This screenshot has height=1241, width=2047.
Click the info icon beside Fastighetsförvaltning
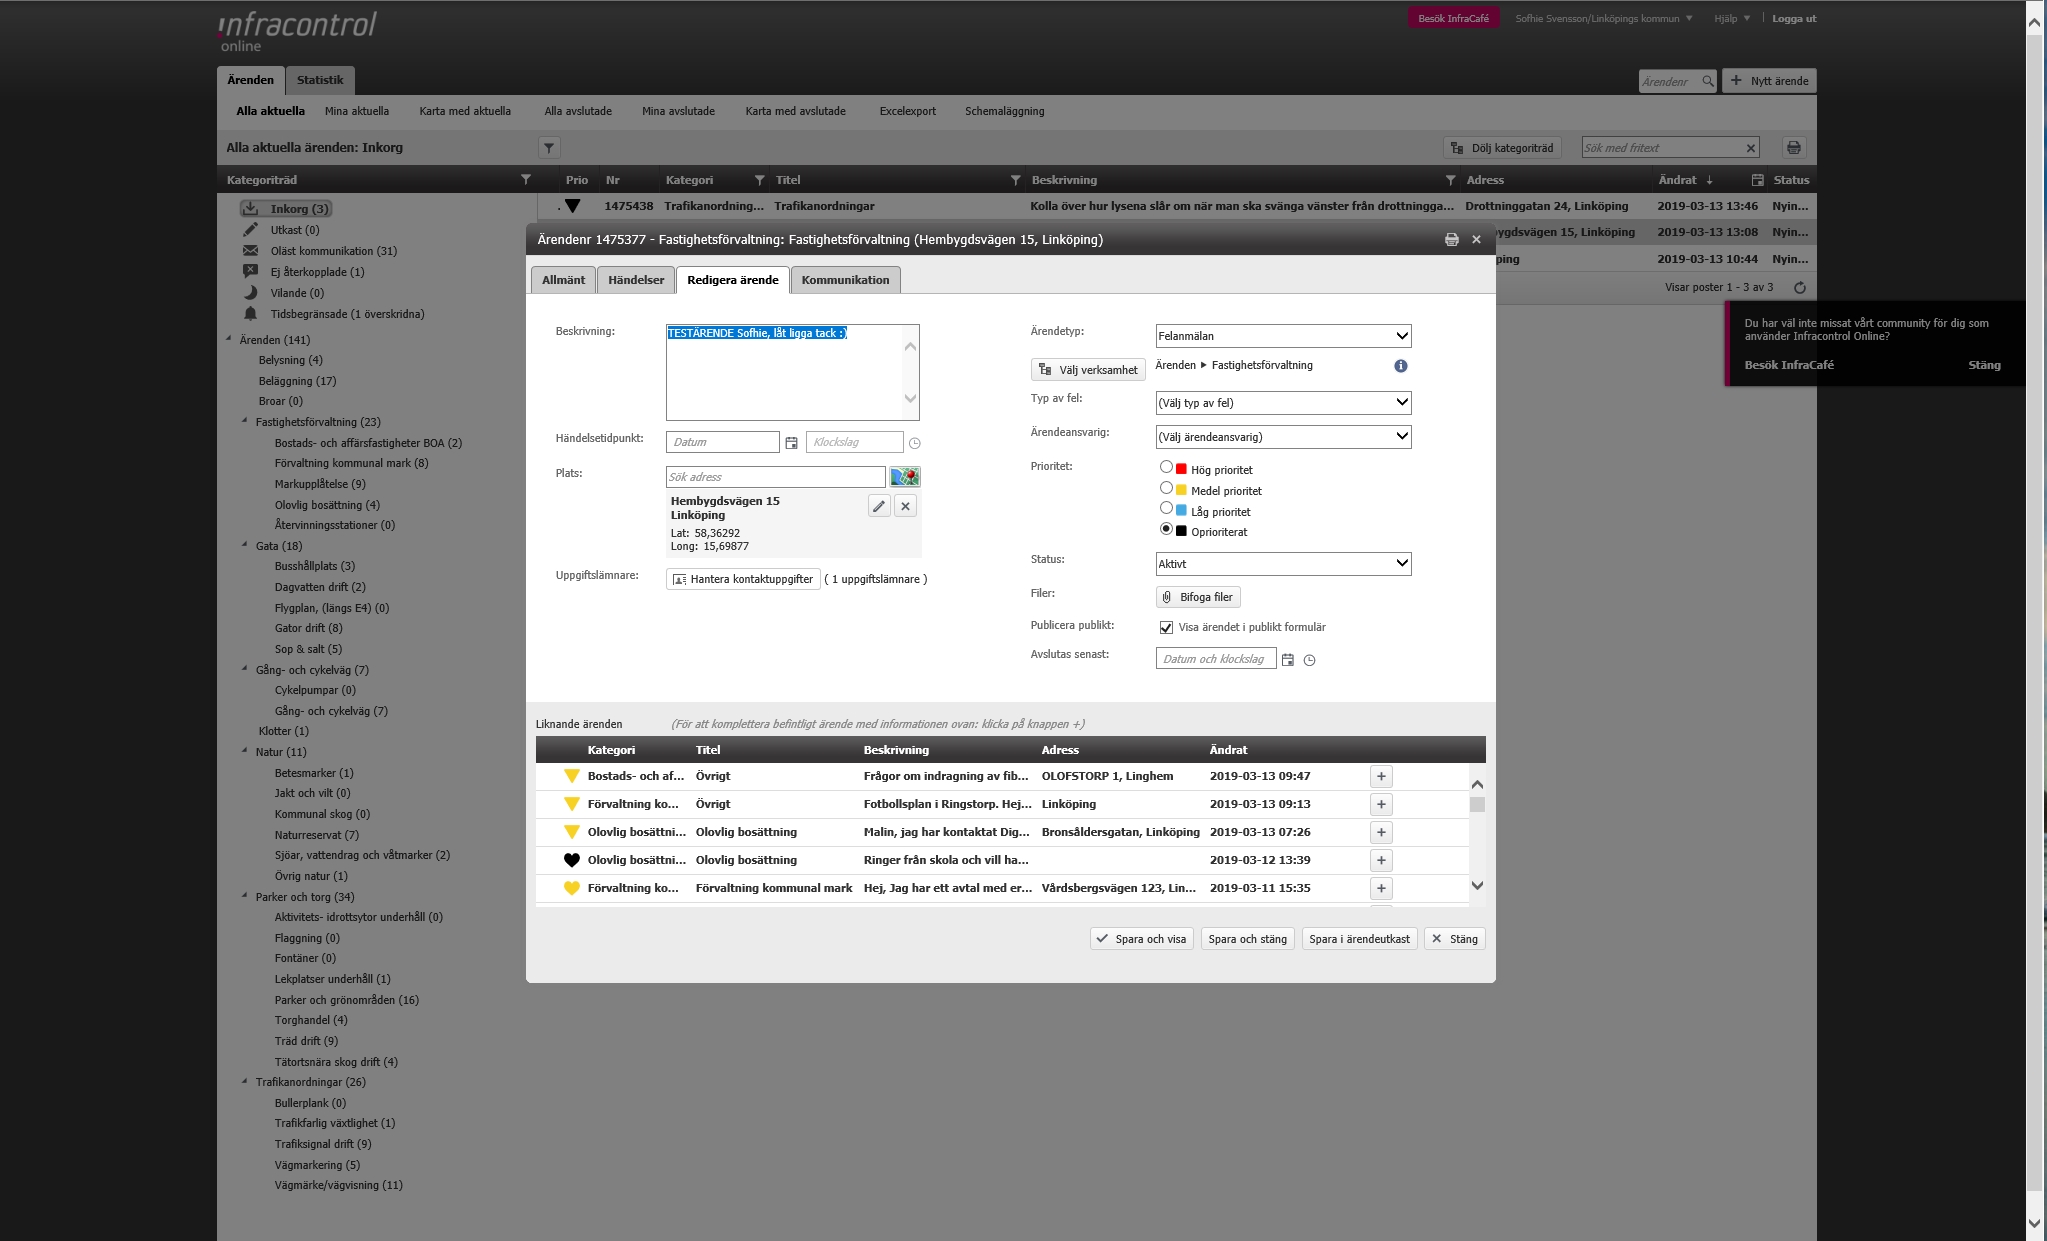pyautogui.click(x=1400, y=366)
